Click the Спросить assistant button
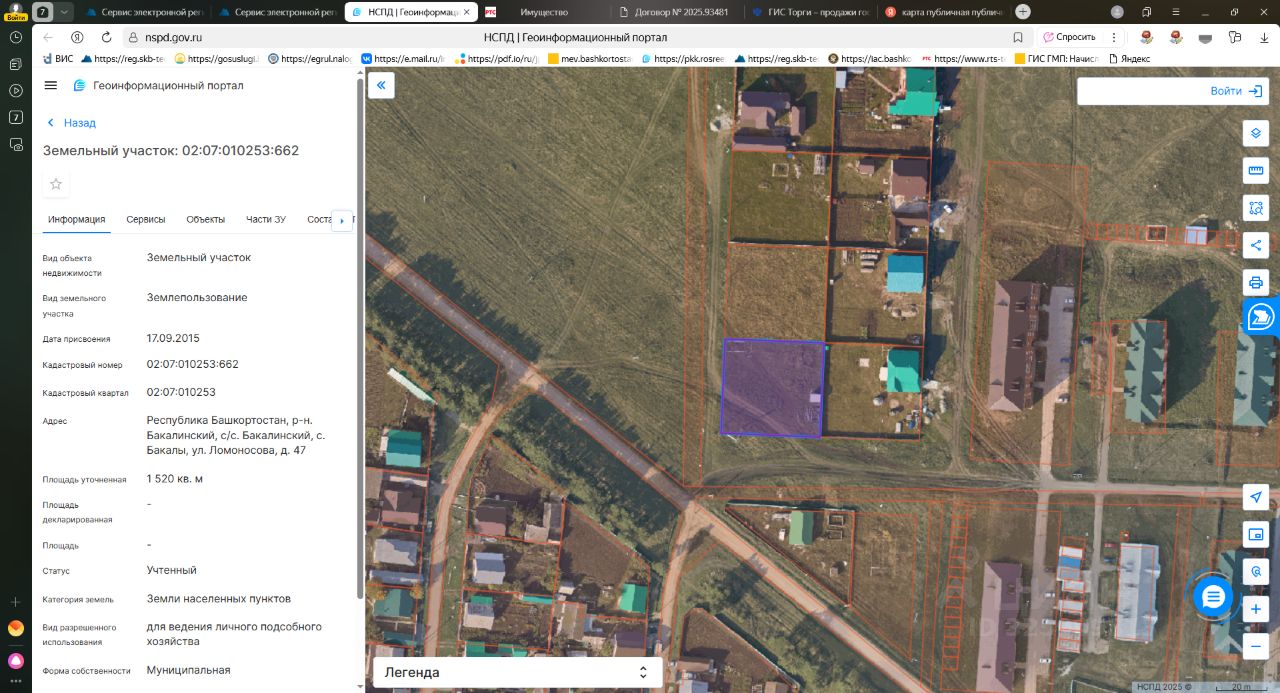The image size is (1280, 693). click(1069, 37)
